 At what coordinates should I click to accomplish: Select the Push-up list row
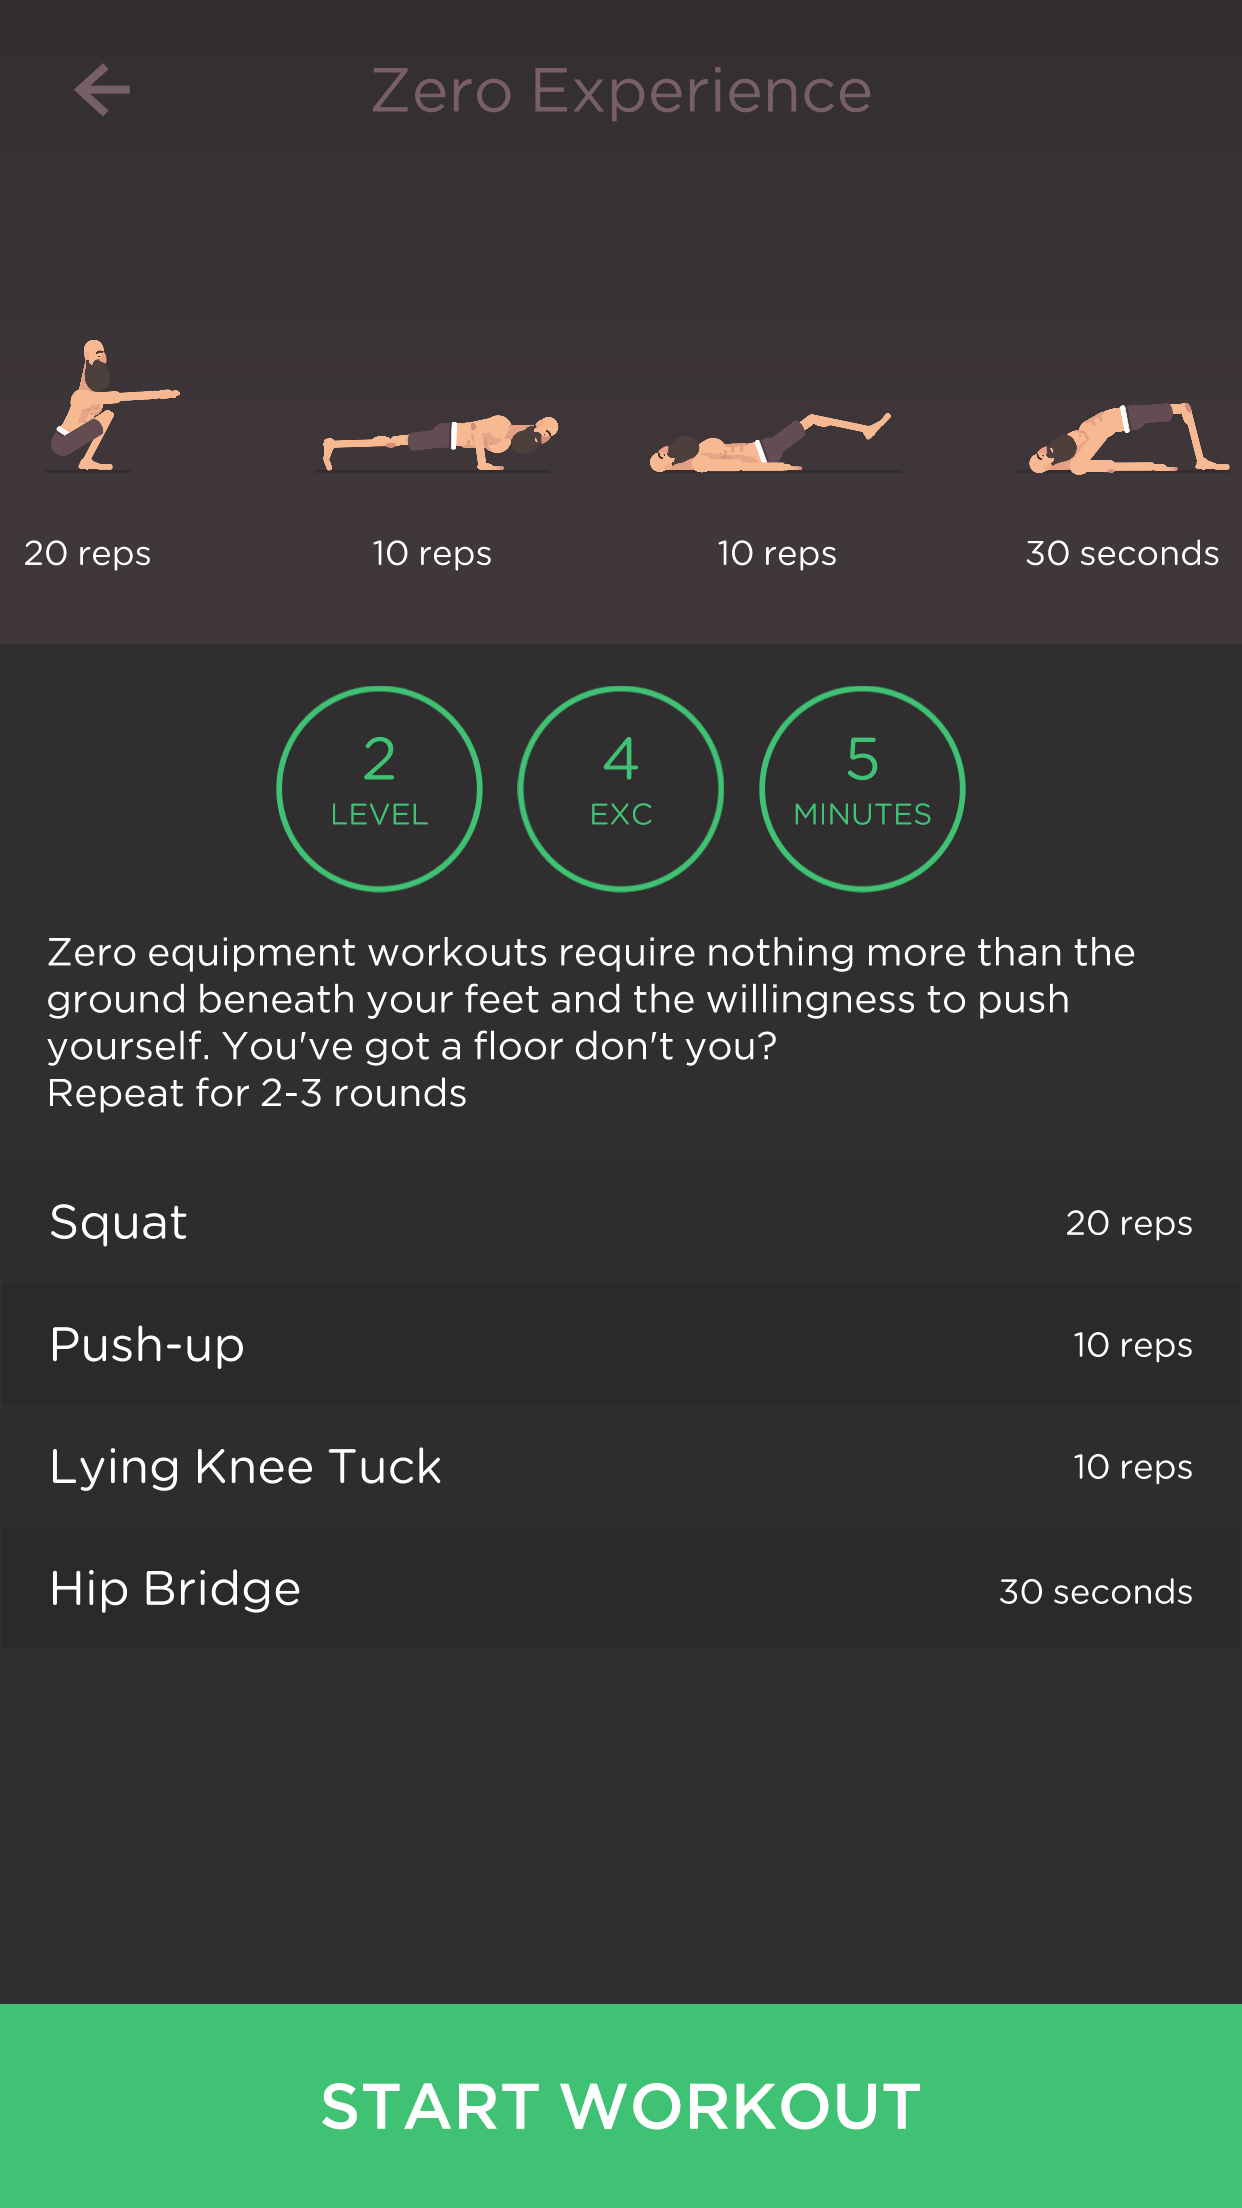tap(620, 1344)
